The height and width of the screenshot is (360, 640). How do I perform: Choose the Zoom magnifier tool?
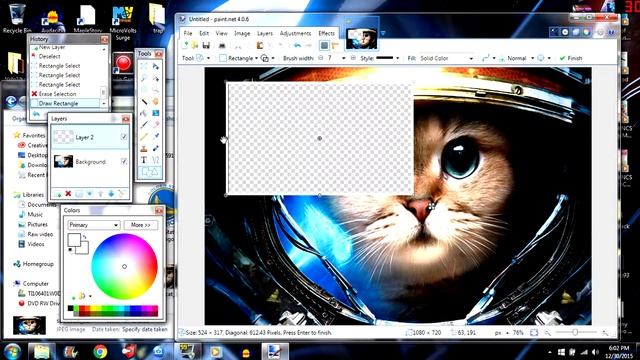tap(156, 89)
